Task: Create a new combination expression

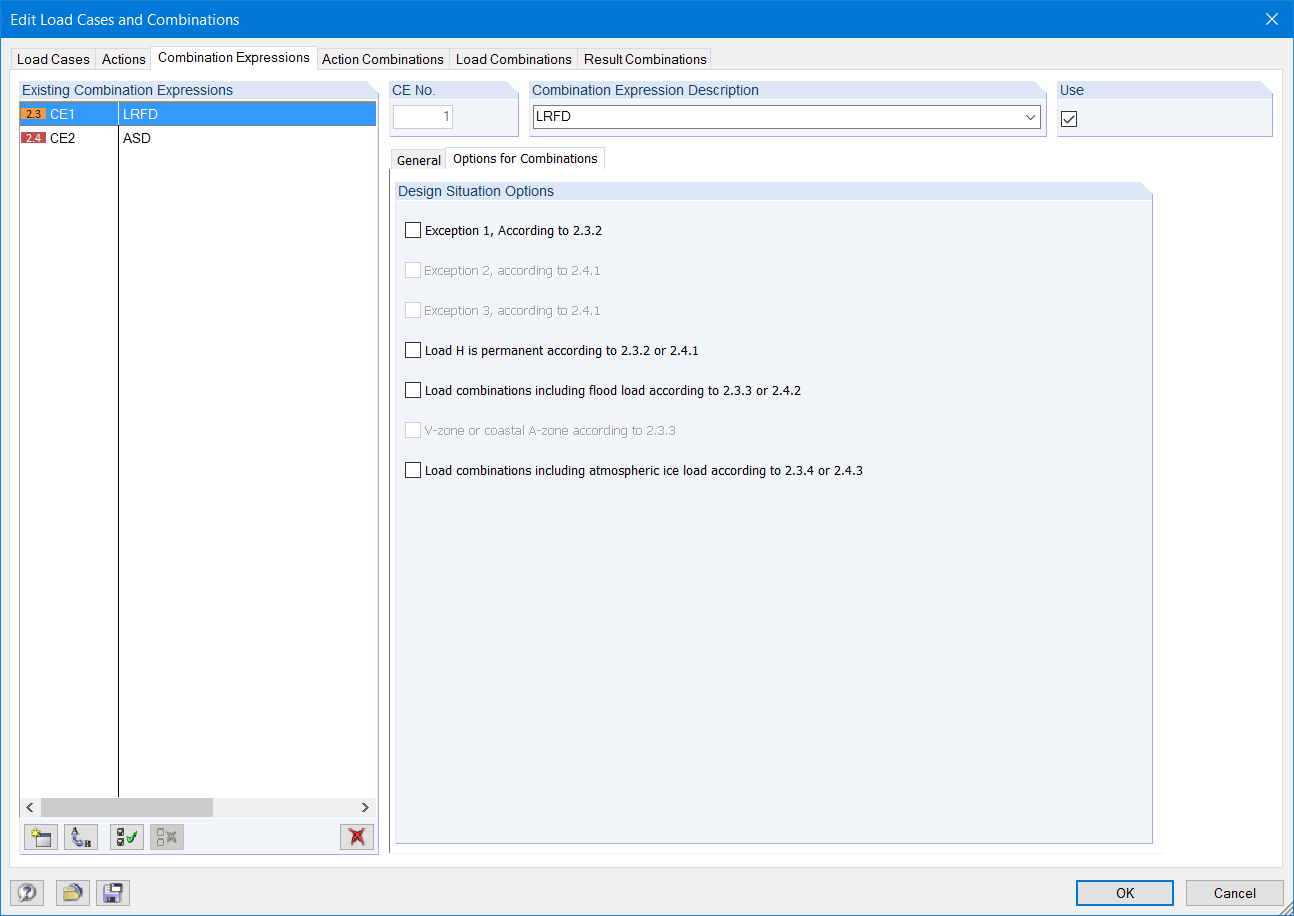Action: tap(40, 837)
